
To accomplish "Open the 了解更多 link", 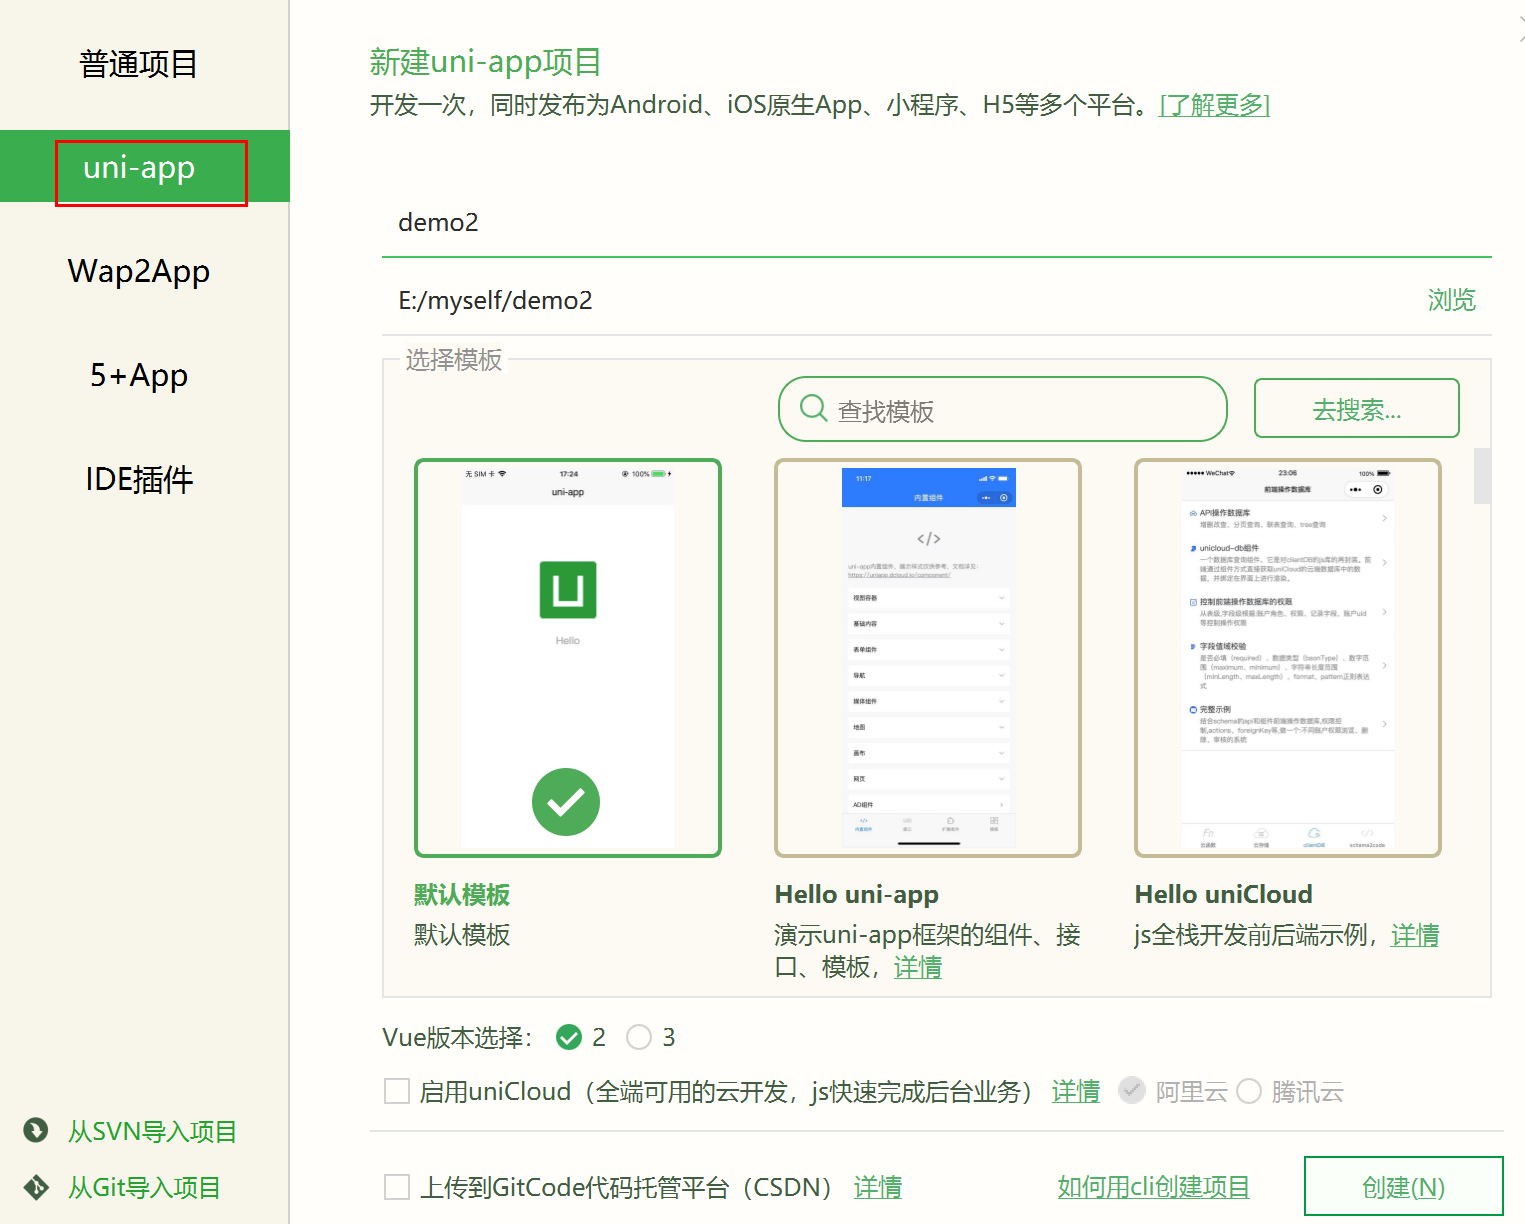I will (x=1214, y=104).
